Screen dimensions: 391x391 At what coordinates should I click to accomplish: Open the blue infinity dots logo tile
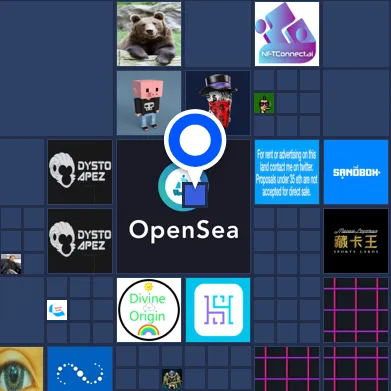pyautogui.click(x=80, y=369)
